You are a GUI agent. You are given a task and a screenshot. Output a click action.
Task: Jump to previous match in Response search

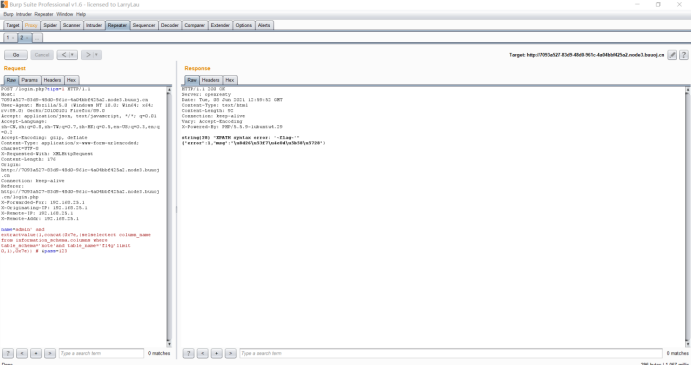pyautogui.click(x=203, y=353)
